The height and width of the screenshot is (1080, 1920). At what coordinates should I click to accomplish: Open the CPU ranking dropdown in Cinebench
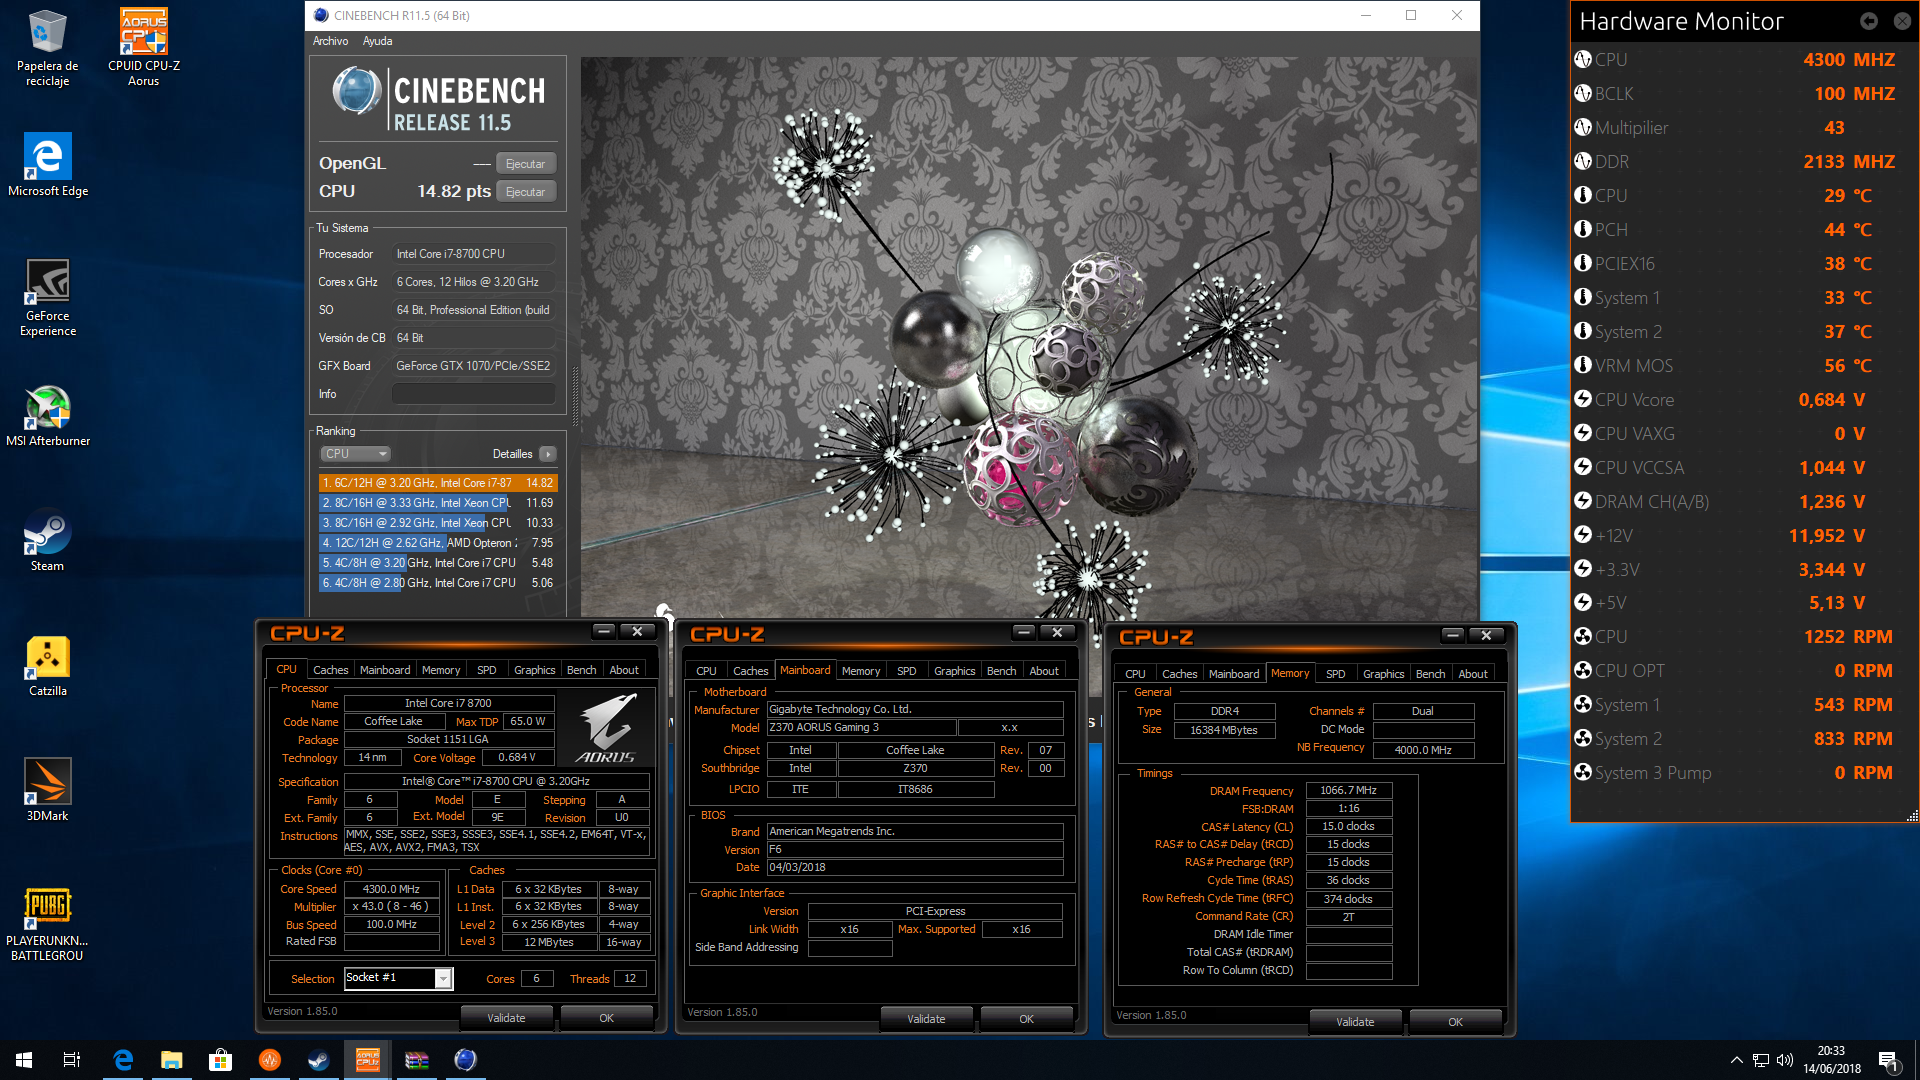355,454
